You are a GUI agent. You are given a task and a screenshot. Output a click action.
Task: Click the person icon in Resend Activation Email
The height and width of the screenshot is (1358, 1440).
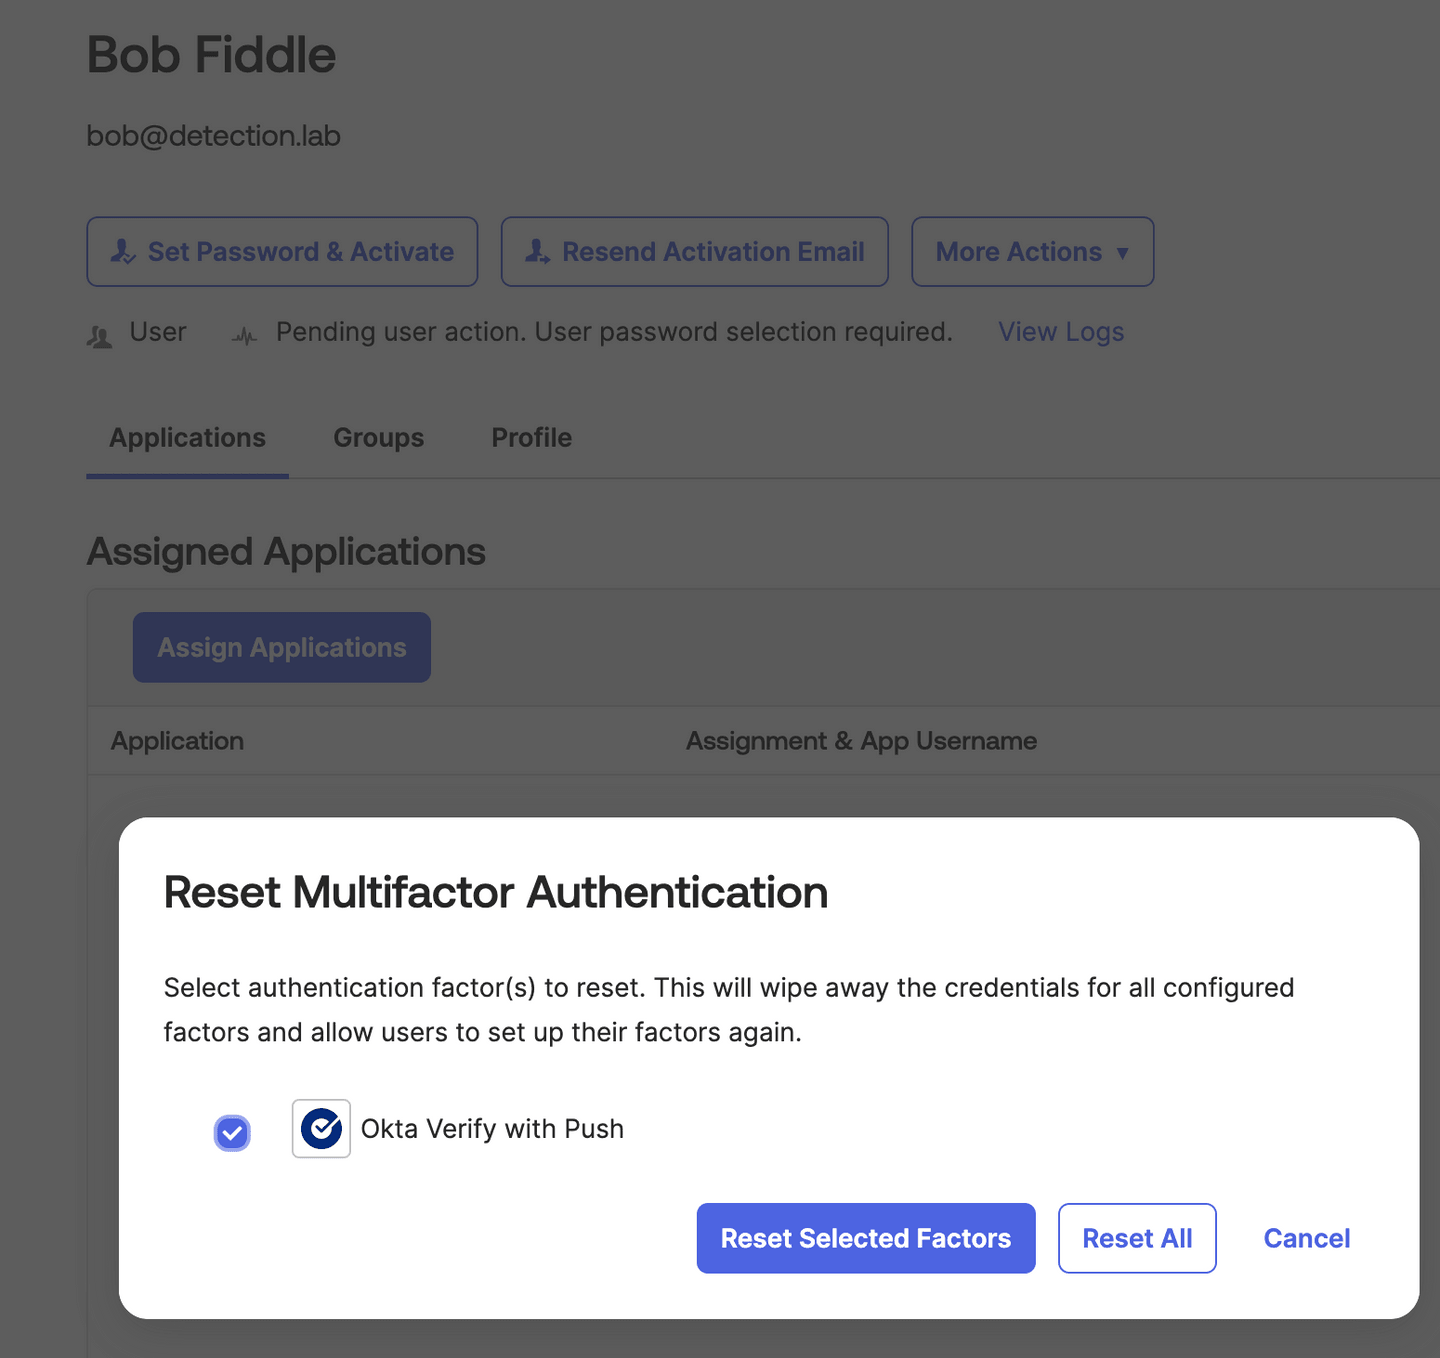pos(538,251)
